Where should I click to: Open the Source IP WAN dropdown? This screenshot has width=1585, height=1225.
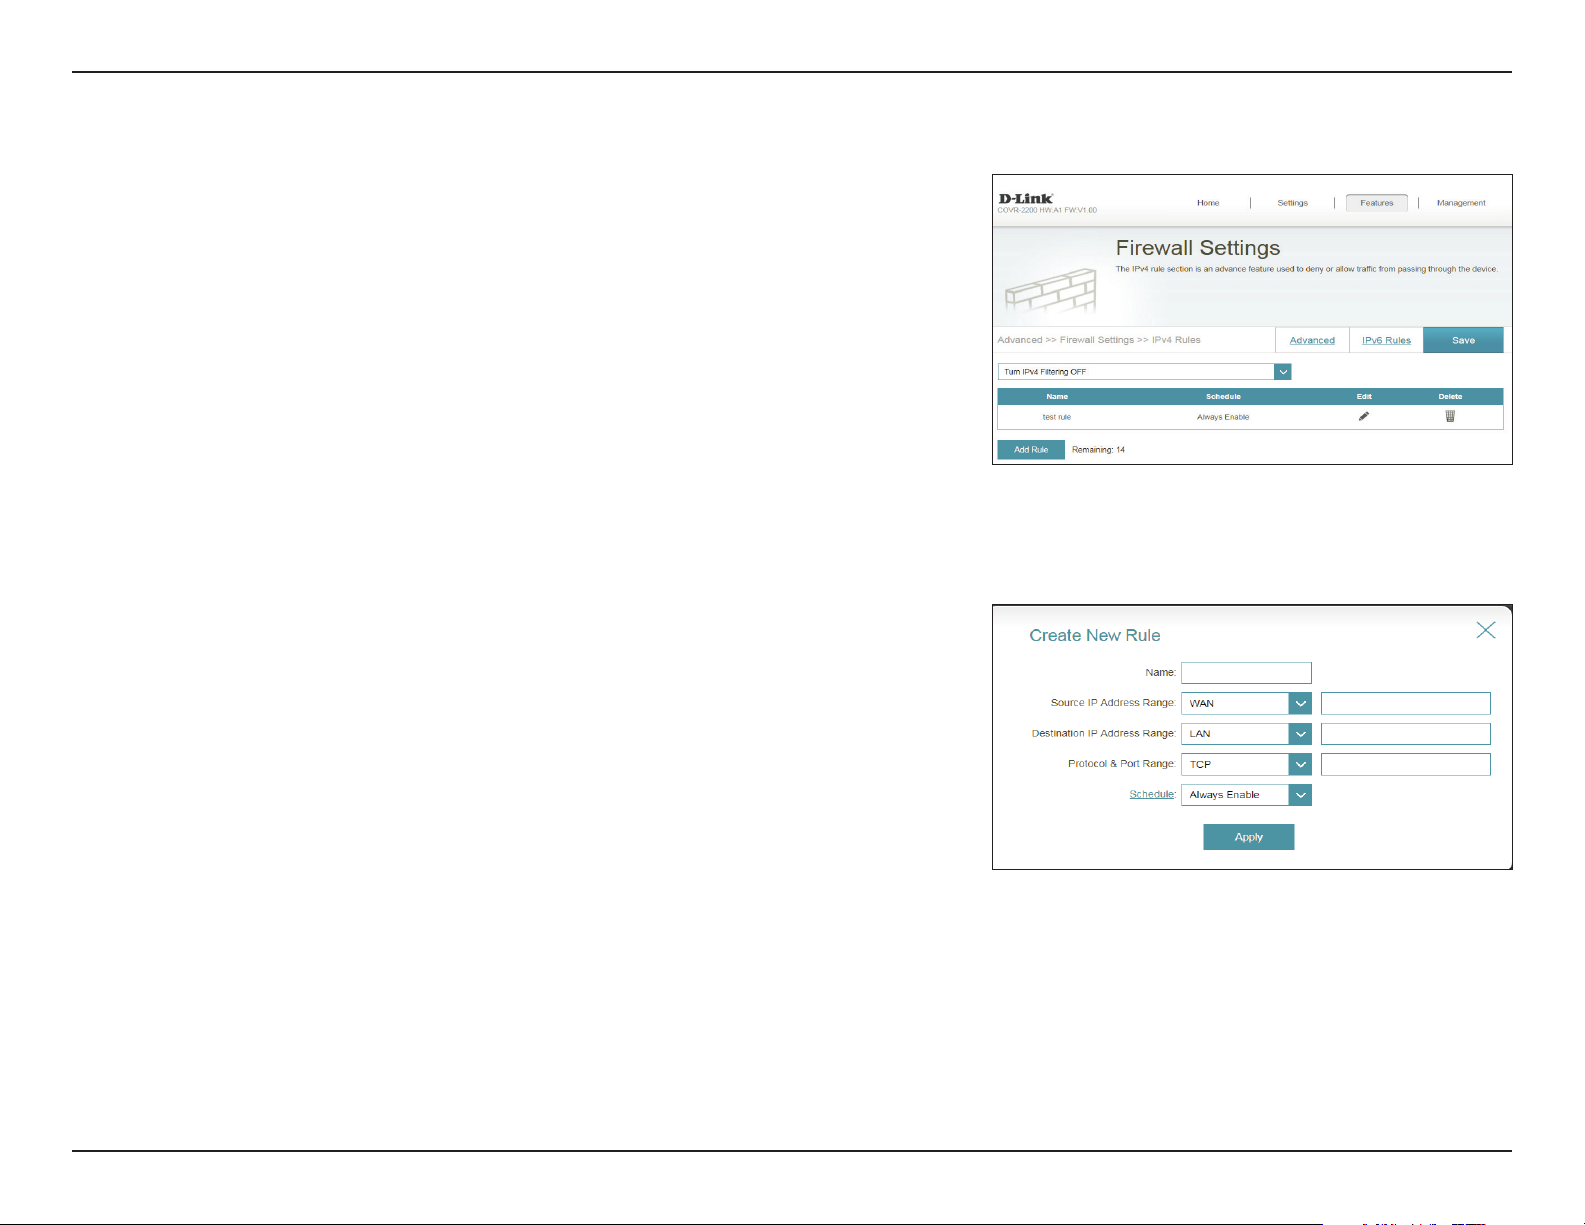pyautogui.click(x=1246, y=703)
